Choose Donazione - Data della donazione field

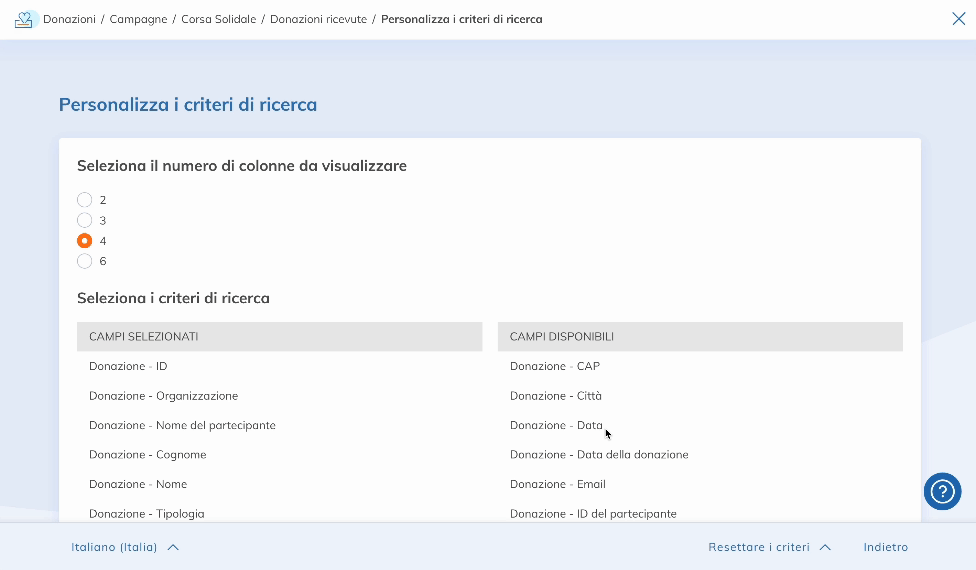pyautogui.click(x=598, y=455)
